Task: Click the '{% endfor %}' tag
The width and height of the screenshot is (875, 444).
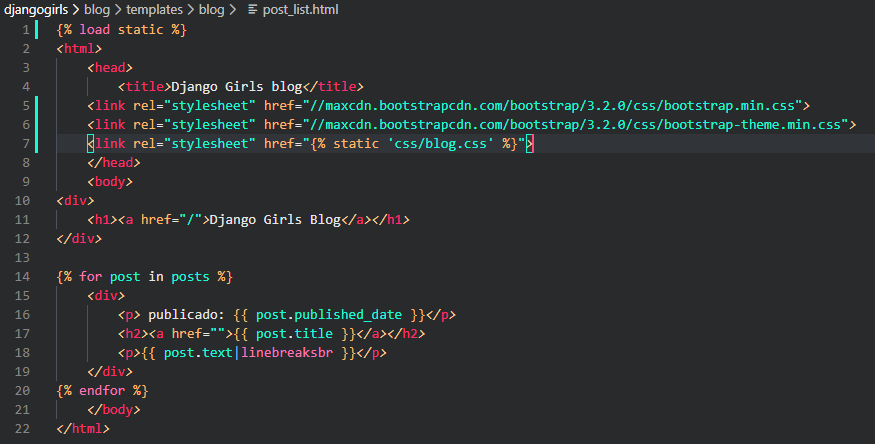Action: tap(102, 390)
